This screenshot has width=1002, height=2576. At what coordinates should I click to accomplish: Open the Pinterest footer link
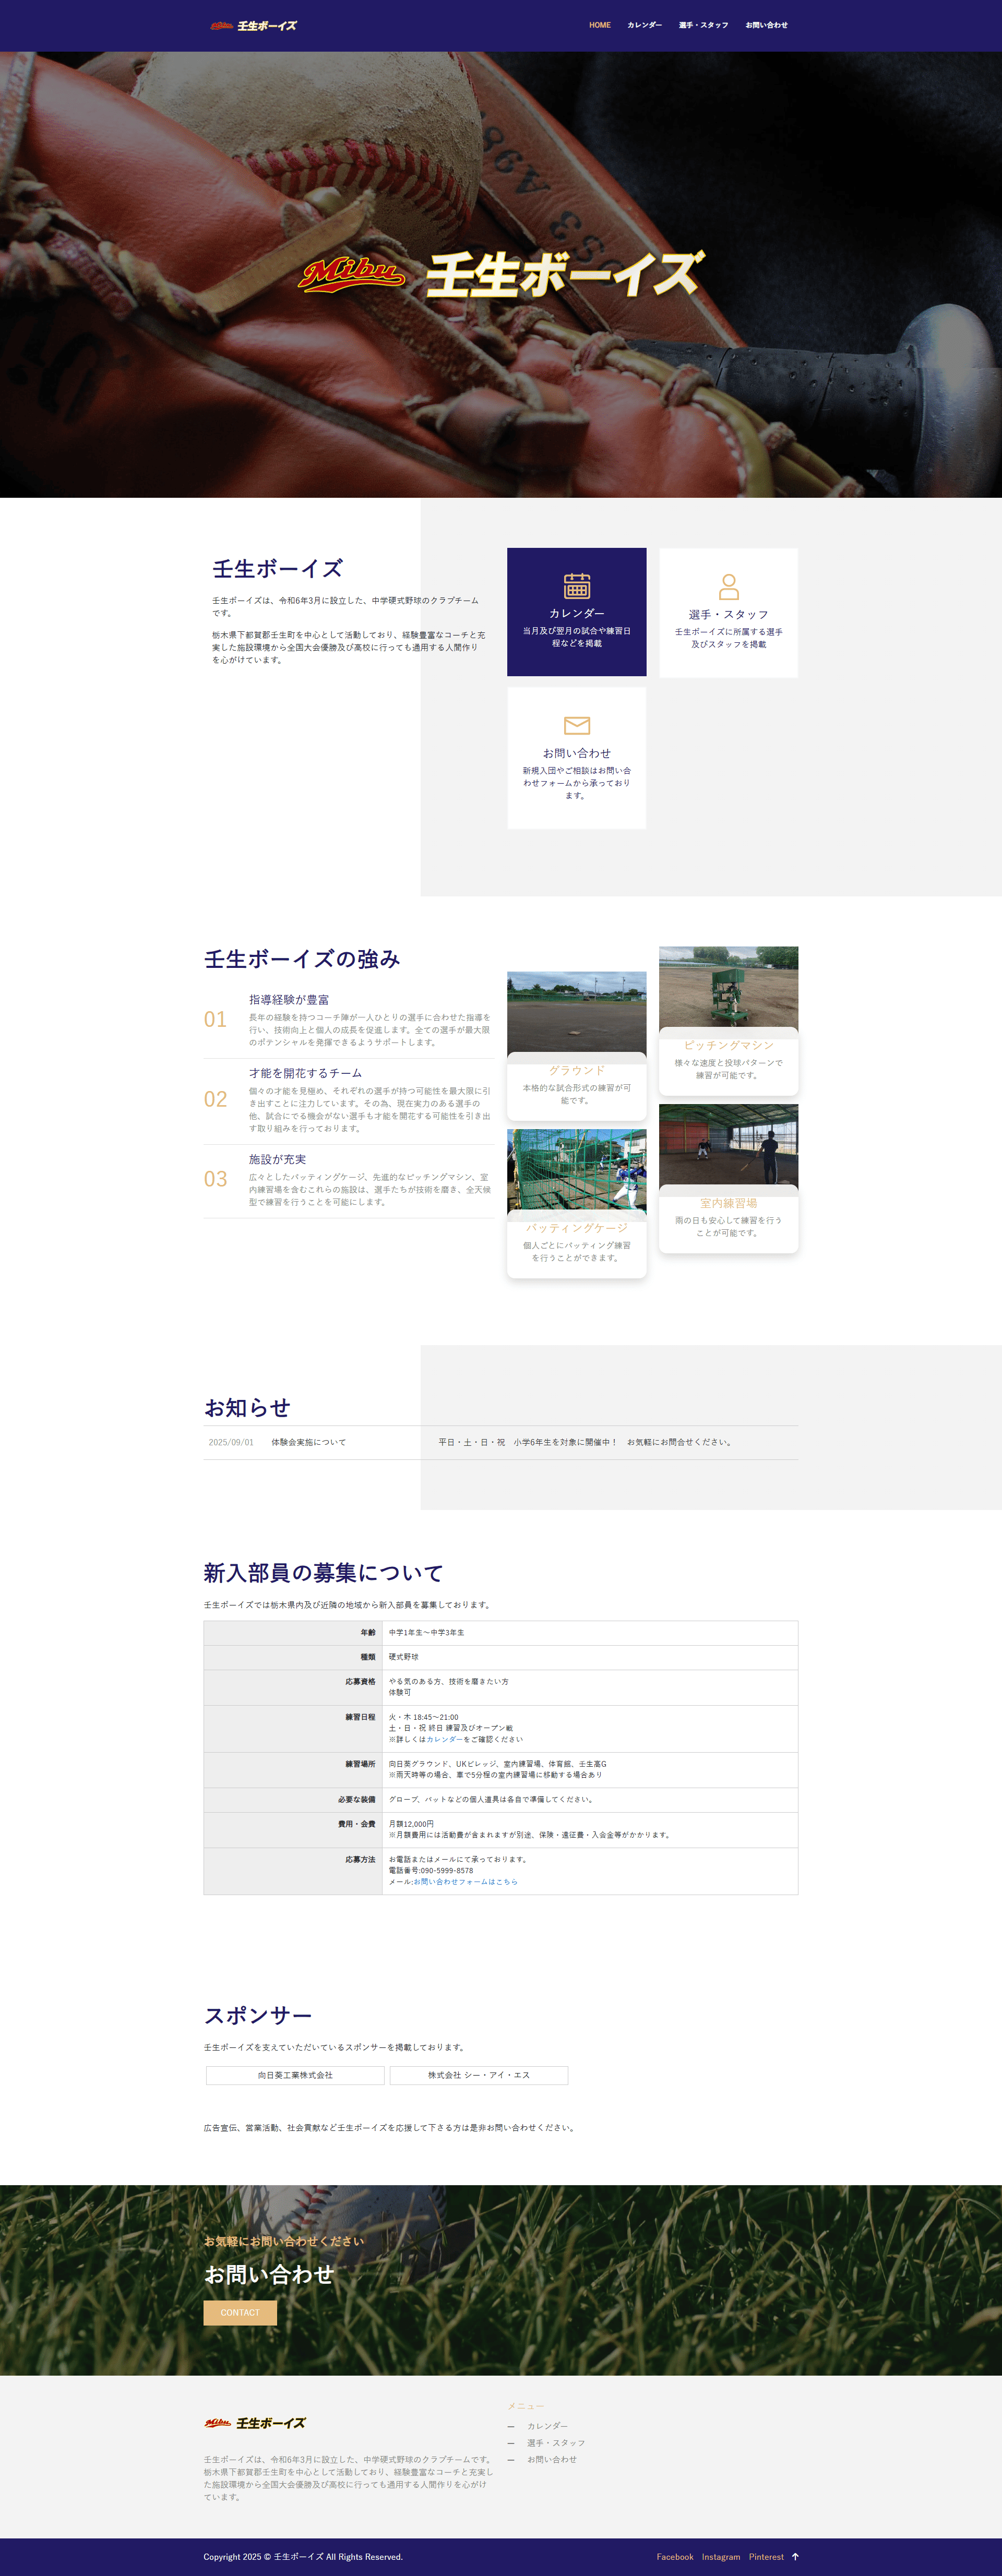[x=766, y=2557]
